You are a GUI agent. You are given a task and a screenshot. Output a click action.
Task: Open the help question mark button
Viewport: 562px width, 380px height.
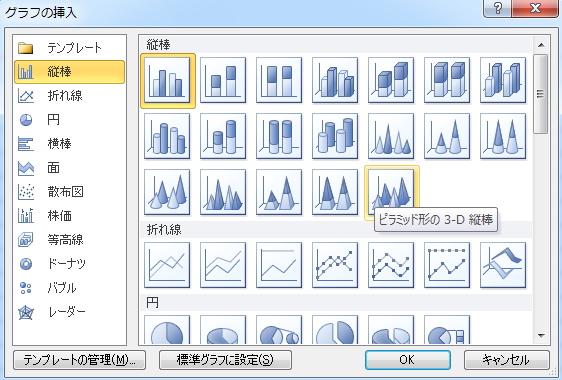pyautogui.click(x=497, y=8)
